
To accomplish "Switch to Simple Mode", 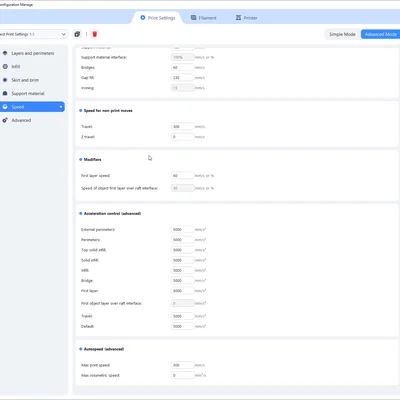I will click(342, 34).
